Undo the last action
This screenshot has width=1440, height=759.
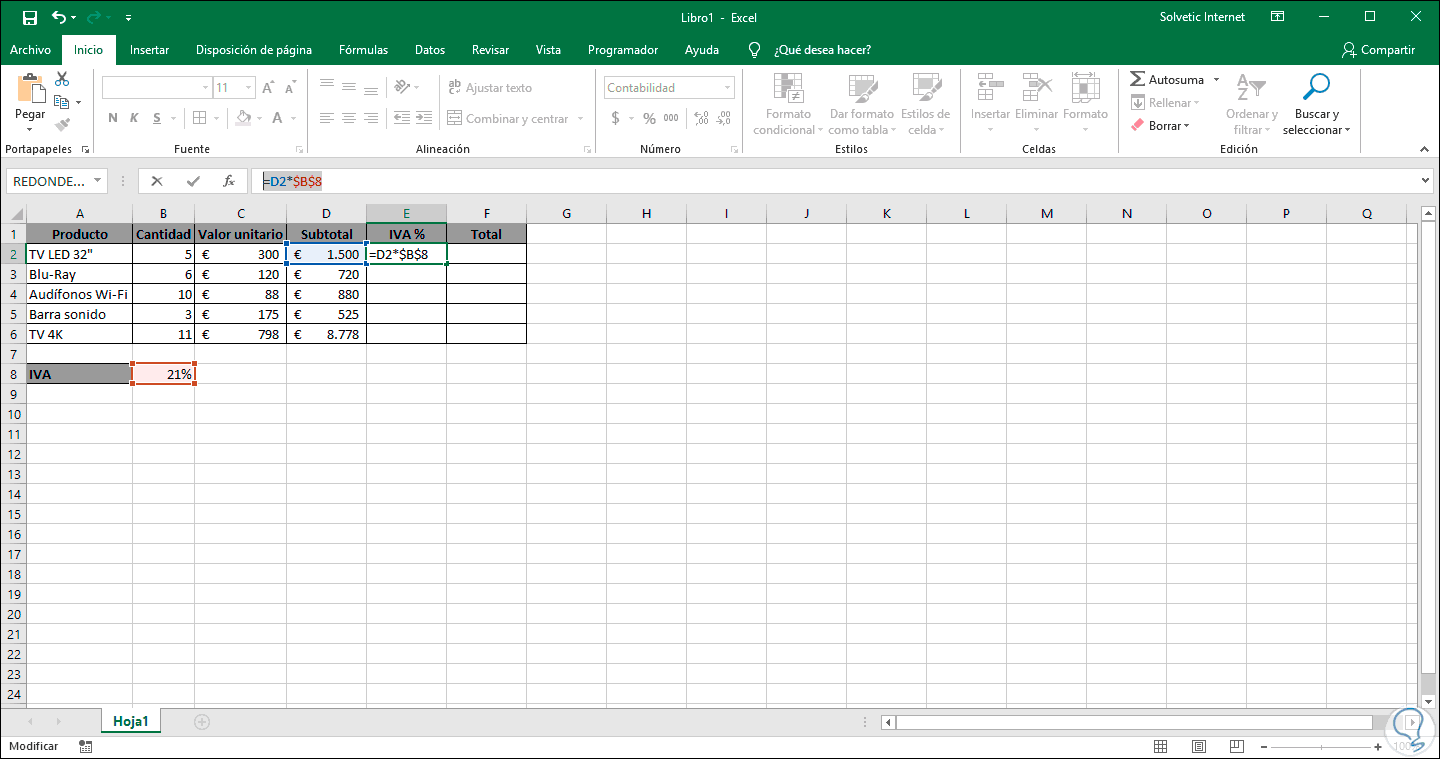coord(58,17)
